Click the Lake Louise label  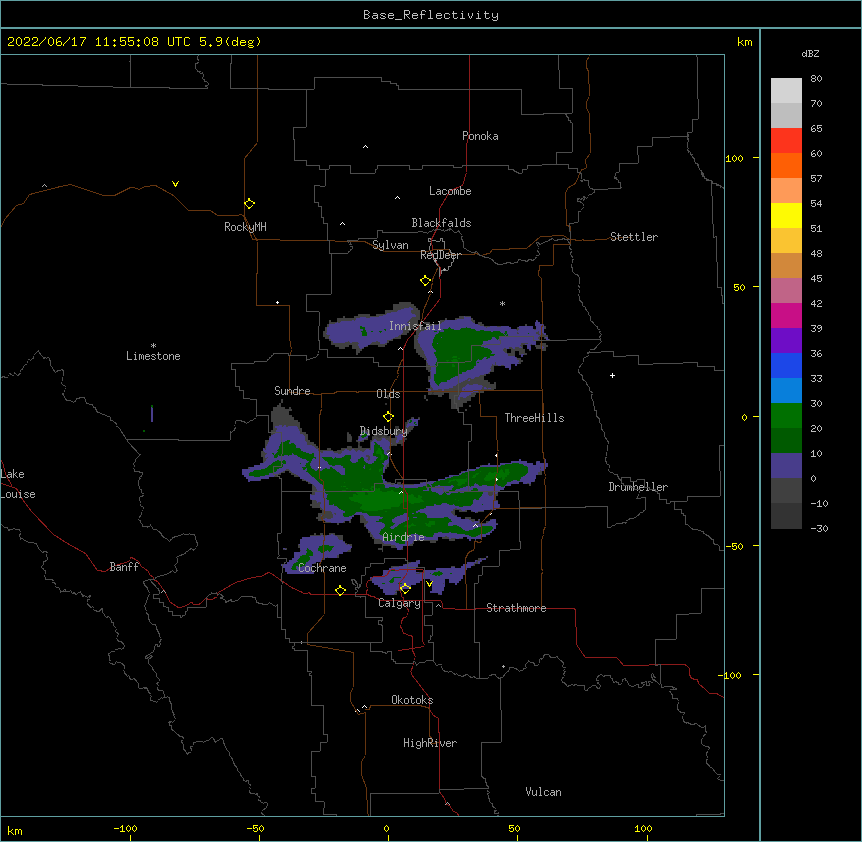pyautogui.click(x=18, y=484)
